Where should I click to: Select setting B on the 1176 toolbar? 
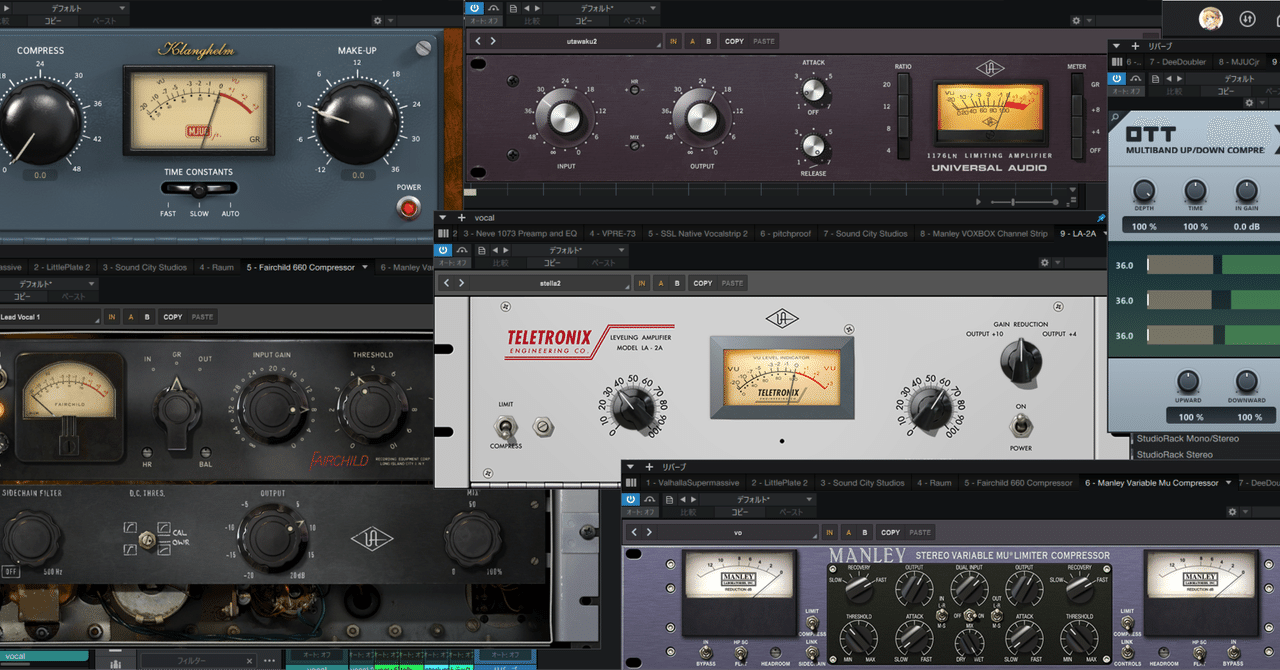pyautogui.click(x=709, y=41)
